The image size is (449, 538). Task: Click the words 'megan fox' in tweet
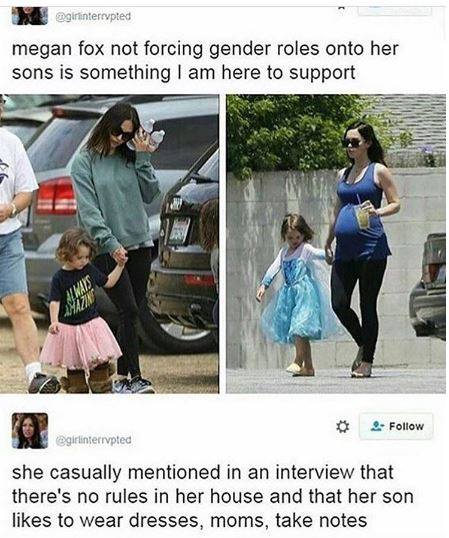click(x=58, y=49)
